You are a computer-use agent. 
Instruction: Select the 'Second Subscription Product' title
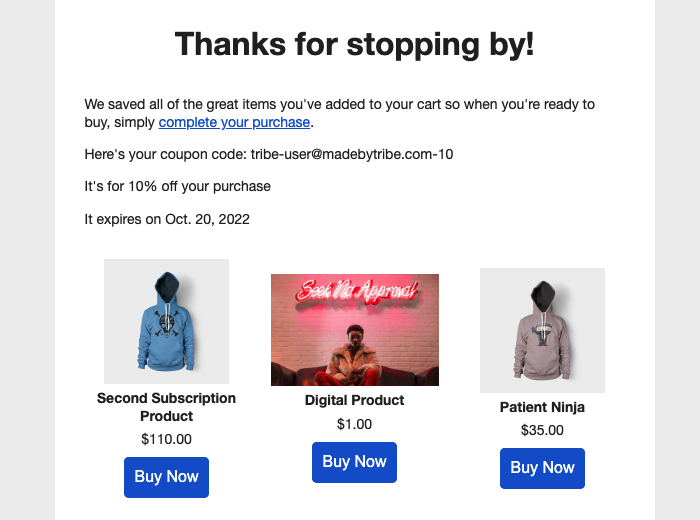(167, 407)
